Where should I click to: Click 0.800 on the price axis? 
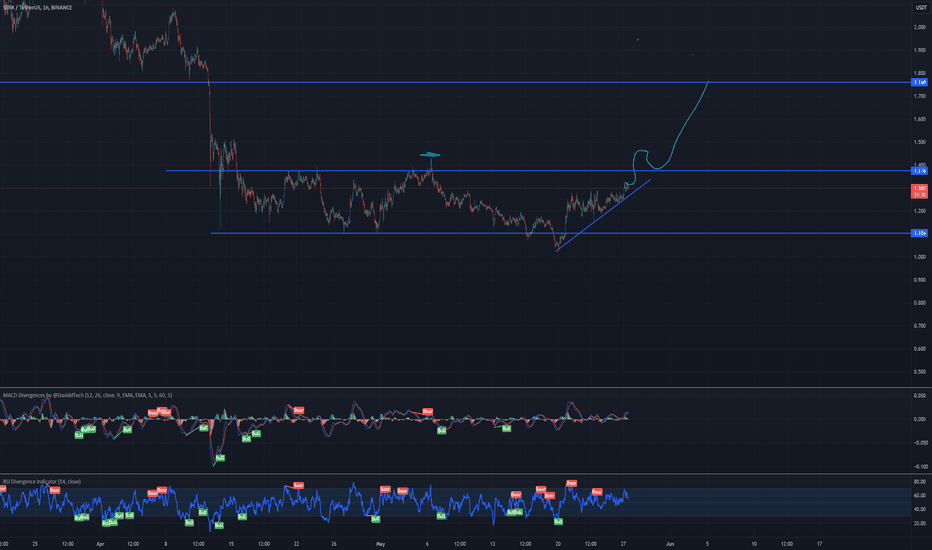(x=920, y=303)
